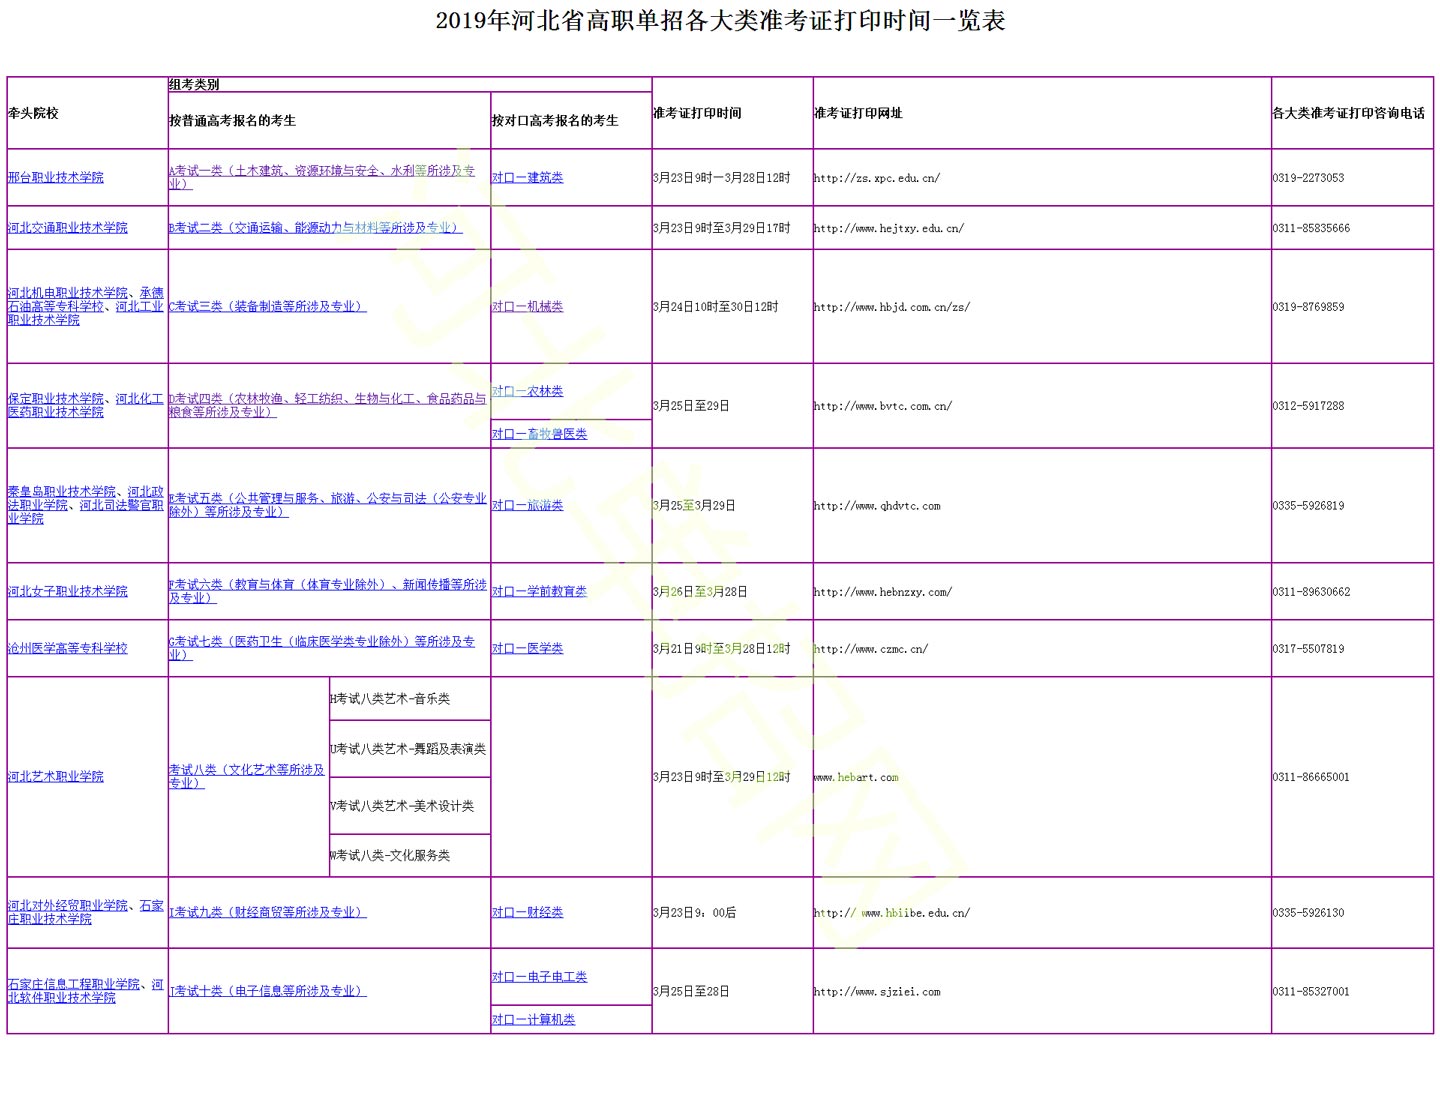Select URL http://www.hebnzxy.com/
The width and height of the screenshot is (1440, 1097).
pos(883,592)
